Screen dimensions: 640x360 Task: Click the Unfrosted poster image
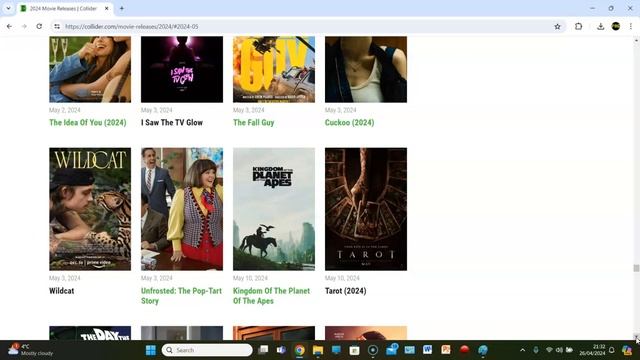[182, 209]
